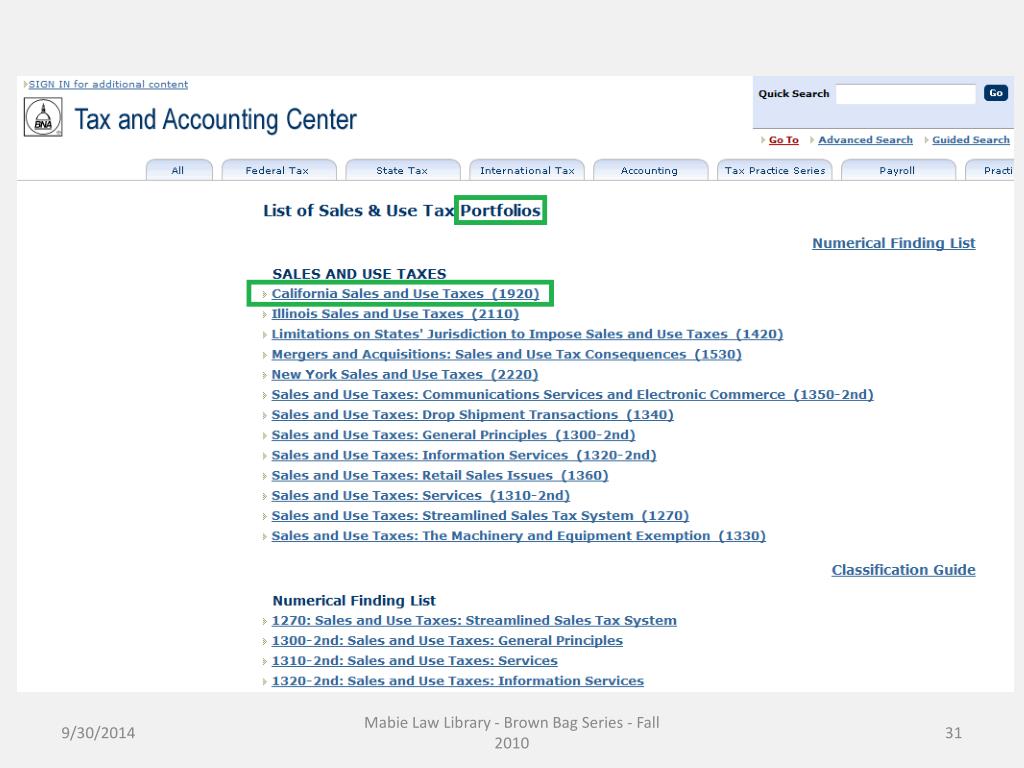Open 1300-2nd: General Principles link

click(x=447, y=641)
